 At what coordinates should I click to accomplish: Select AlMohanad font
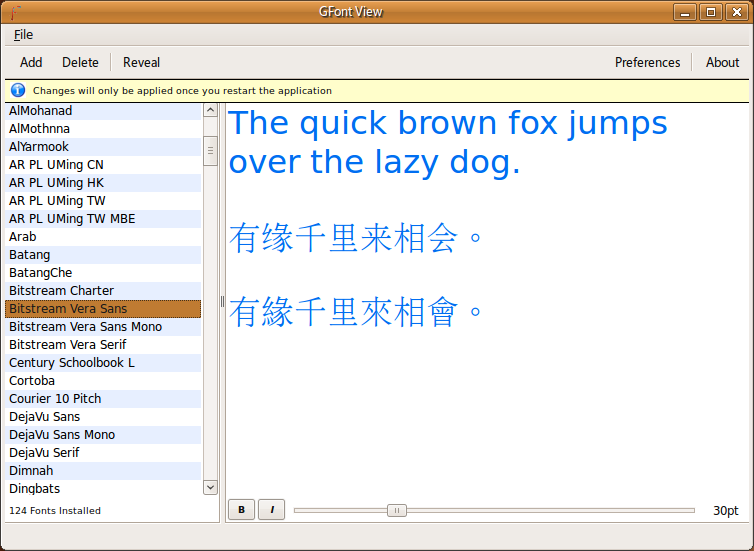(103, 111)
